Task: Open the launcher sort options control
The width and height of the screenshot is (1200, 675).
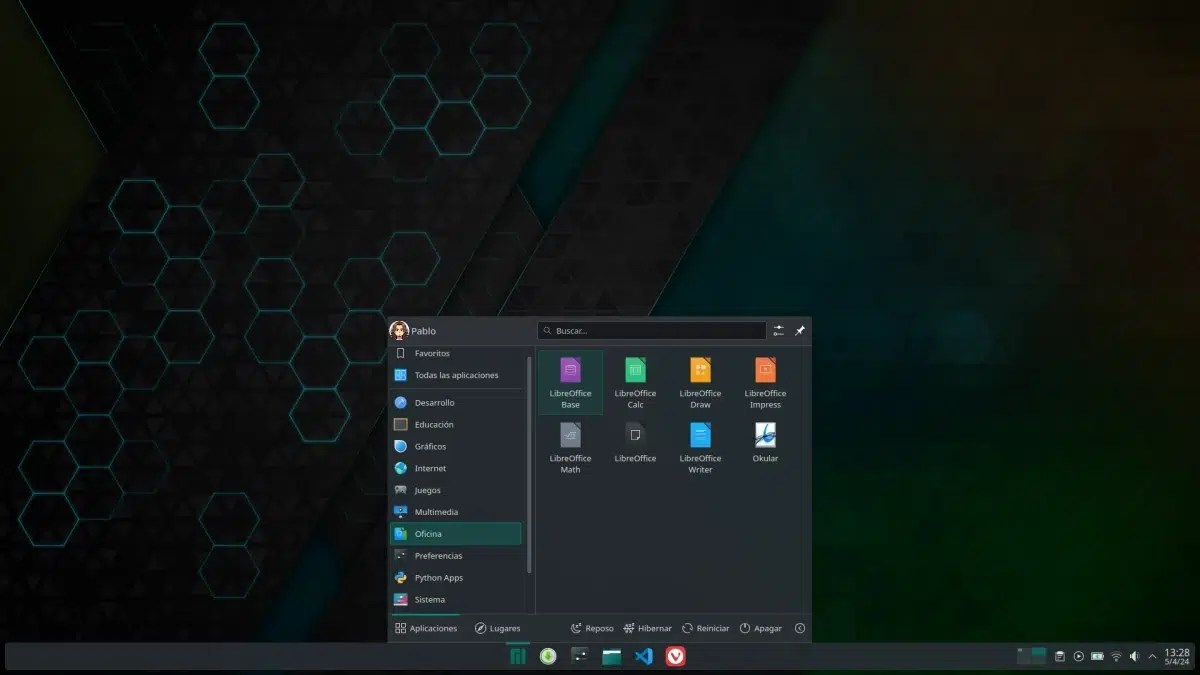Action: (778, 330)
